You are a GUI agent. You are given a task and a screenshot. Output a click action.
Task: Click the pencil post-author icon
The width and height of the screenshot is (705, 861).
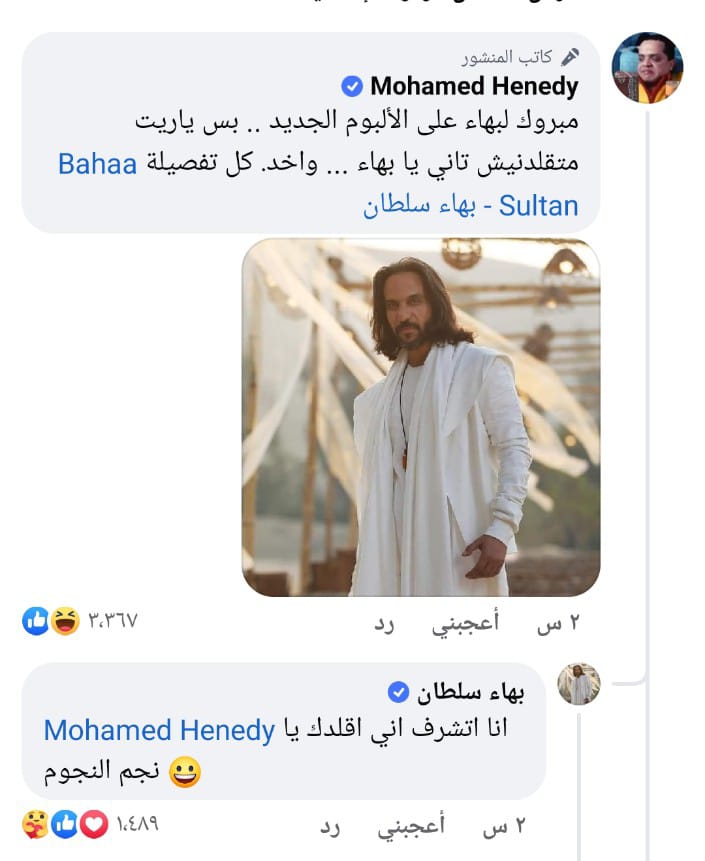tap(570, 56)
